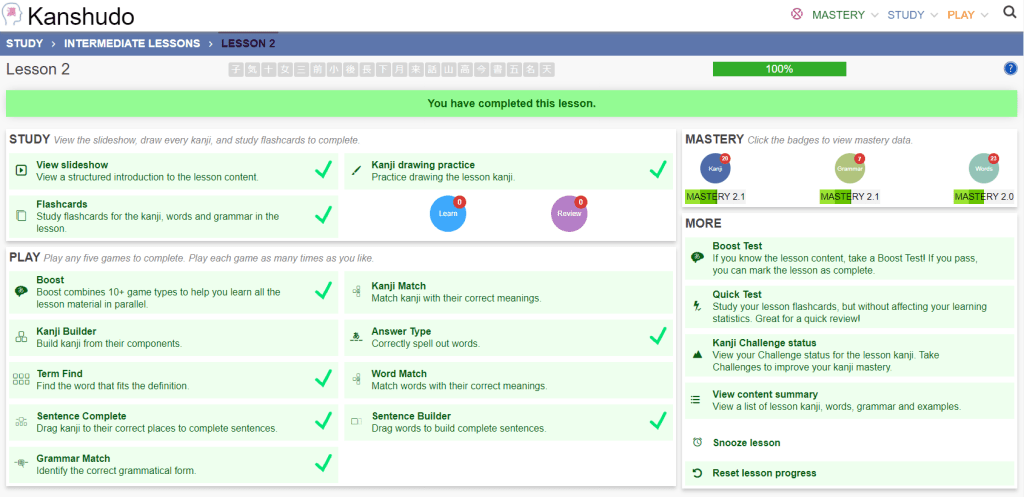Click the Quick Test lightning icon

(697, 305)
